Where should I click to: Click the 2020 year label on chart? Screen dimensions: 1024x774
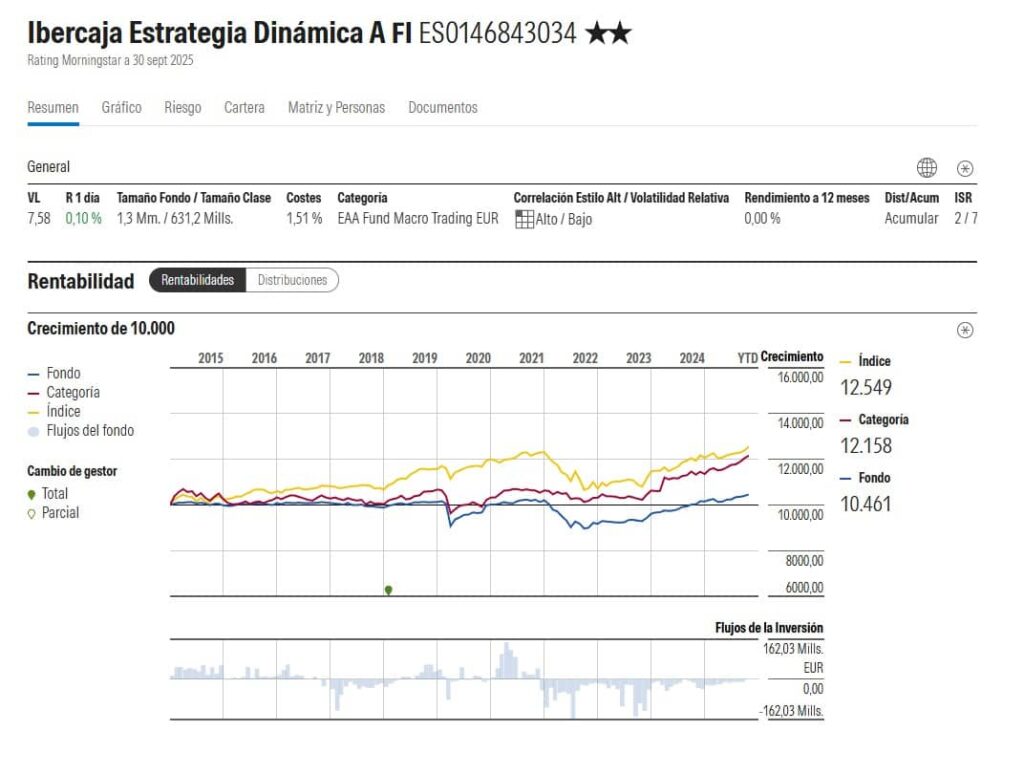478,358
